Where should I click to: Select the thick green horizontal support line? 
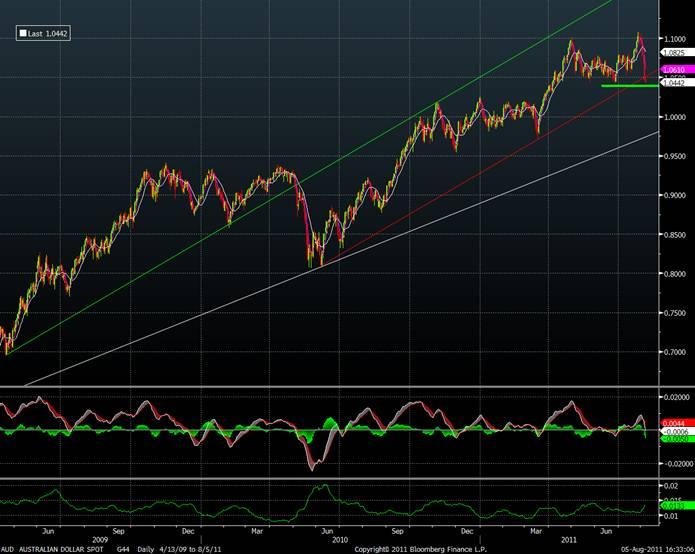[x=629, y=86]
